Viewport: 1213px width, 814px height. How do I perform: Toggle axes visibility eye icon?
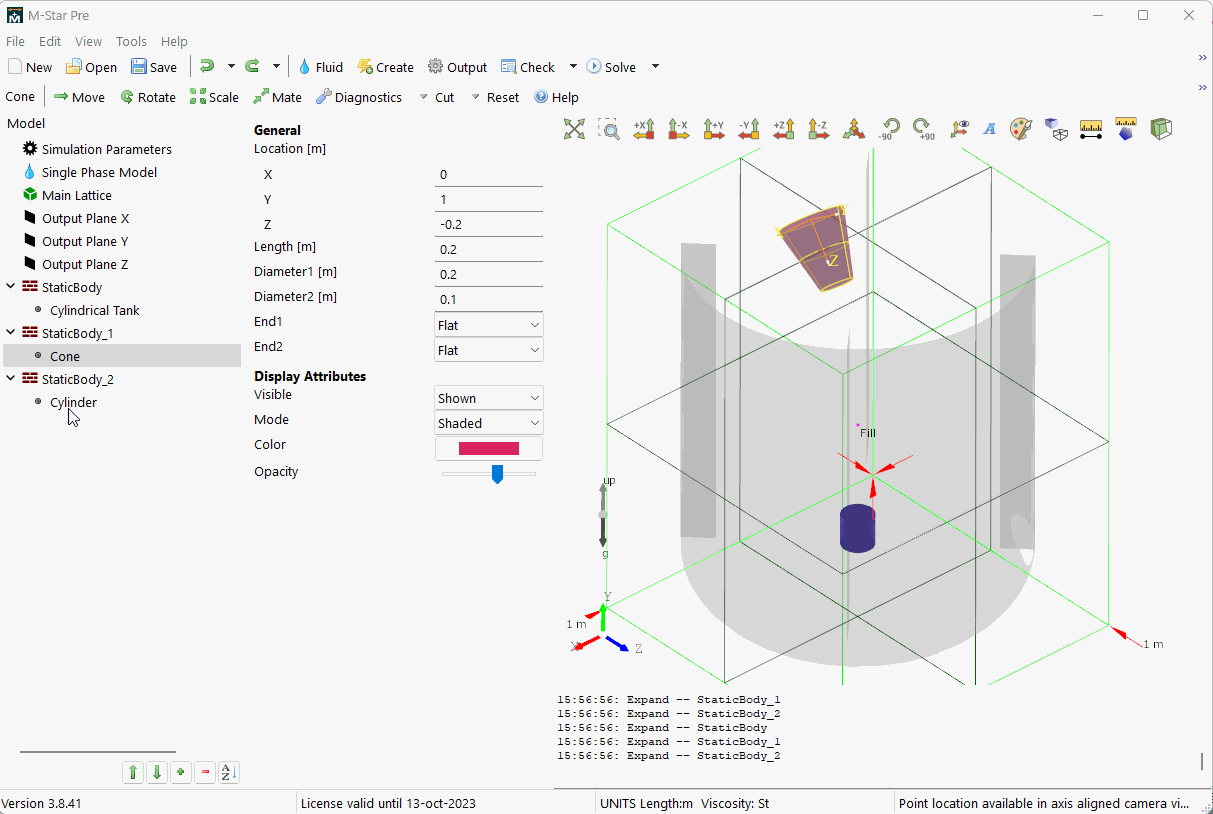(x=960, y=128)
